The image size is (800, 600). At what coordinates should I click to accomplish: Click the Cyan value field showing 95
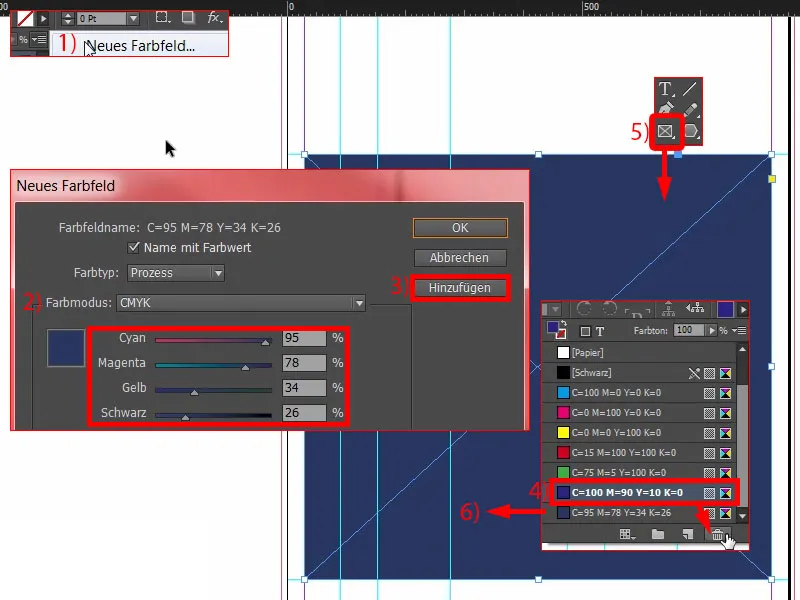coord(304,338)
